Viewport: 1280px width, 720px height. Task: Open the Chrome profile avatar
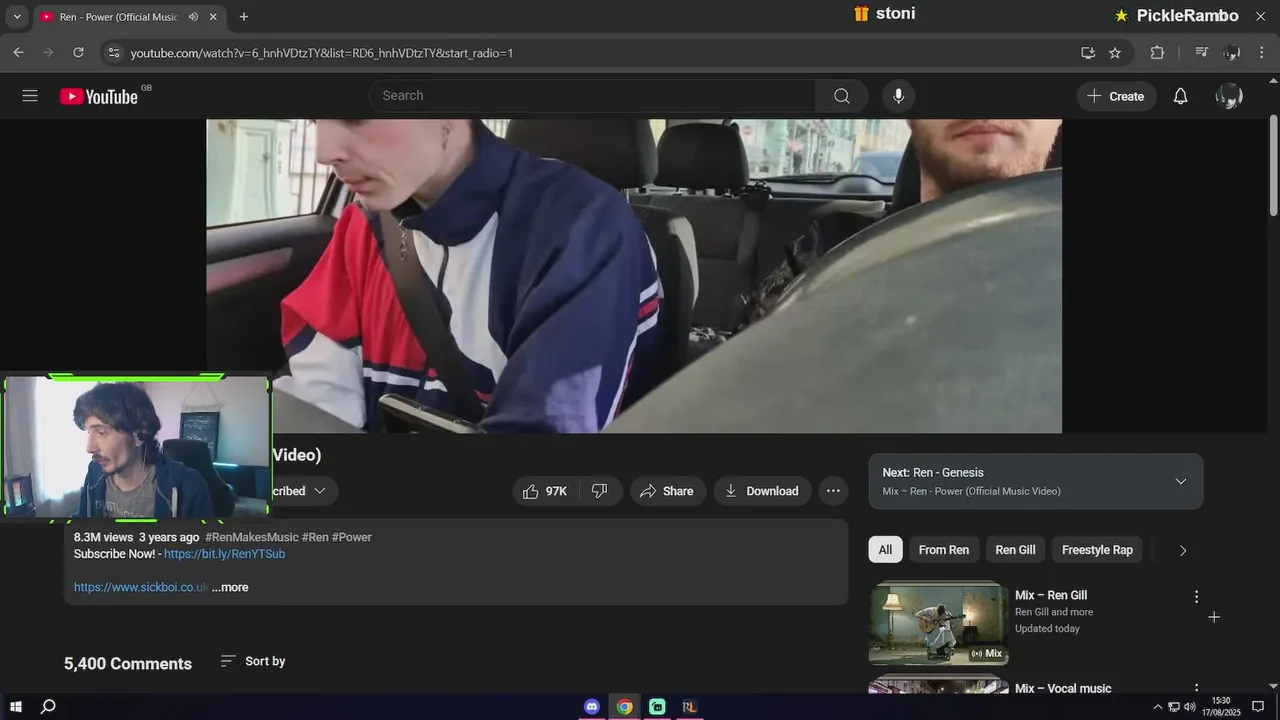coord(1232,53)
